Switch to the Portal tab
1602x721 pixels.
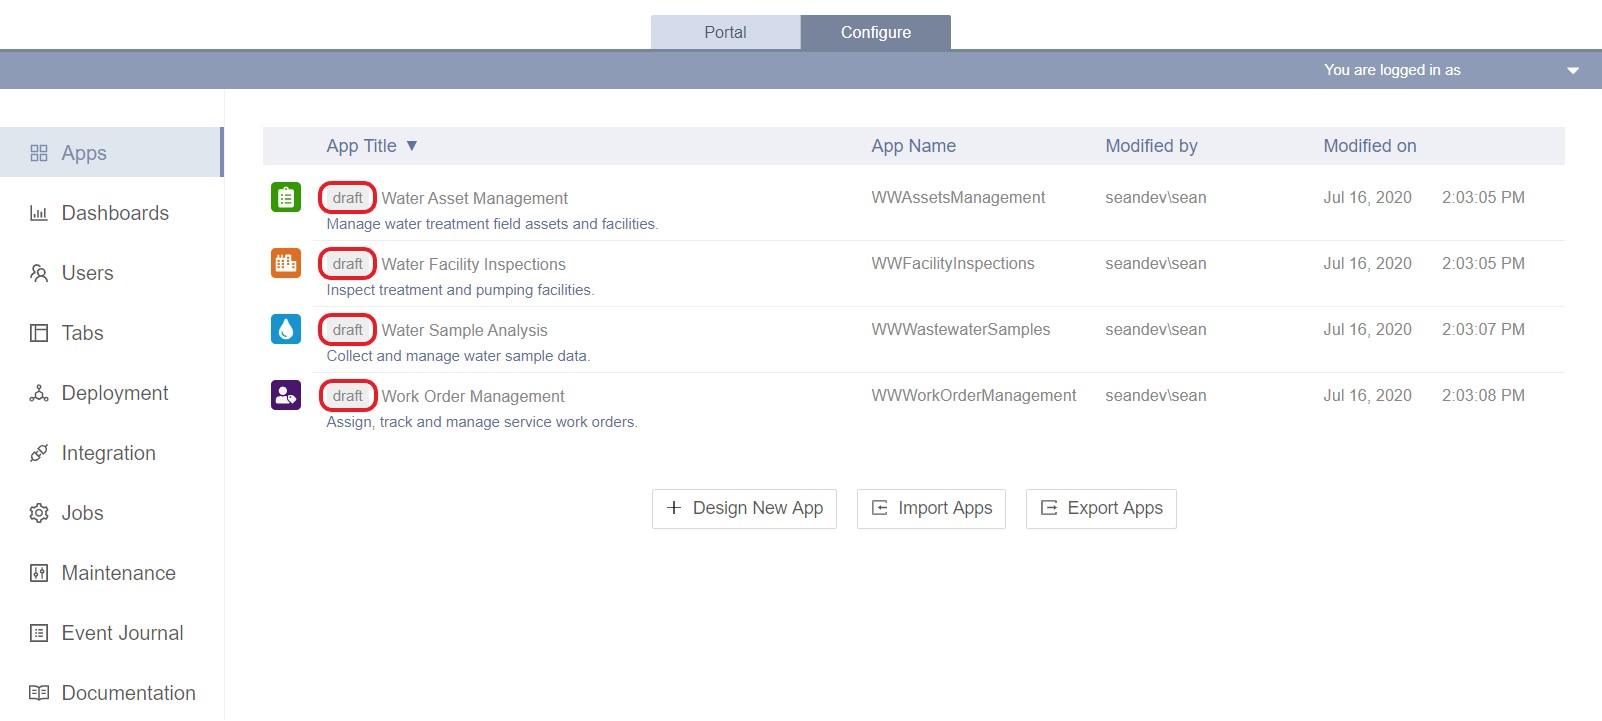tap(725, 32)
